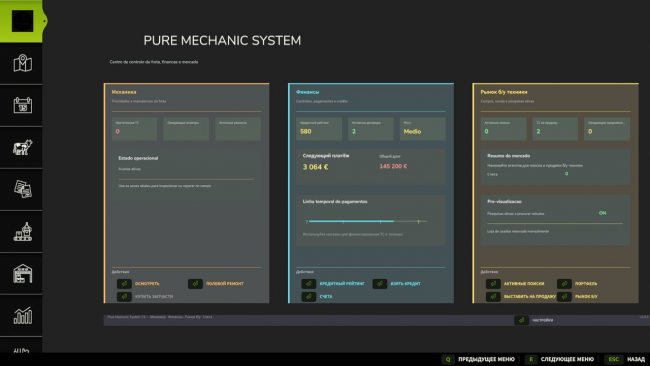Open the calendar page in sidebar
The height and width of the screenshot is (366, 650).
click(22, 105)
